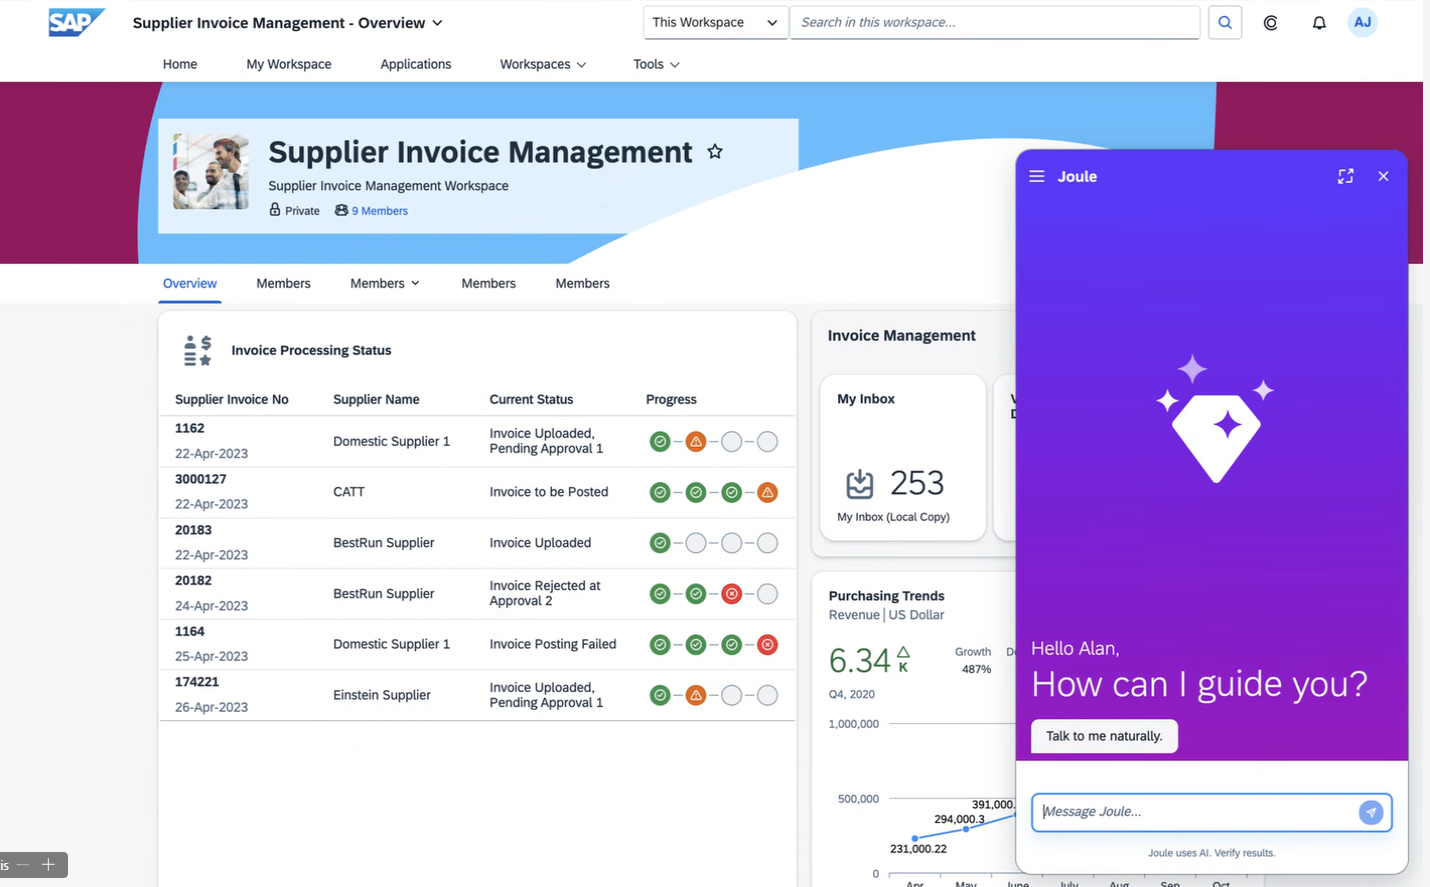
Task: Focus the Search in this workspace field
Action: [x=995, y=22]
